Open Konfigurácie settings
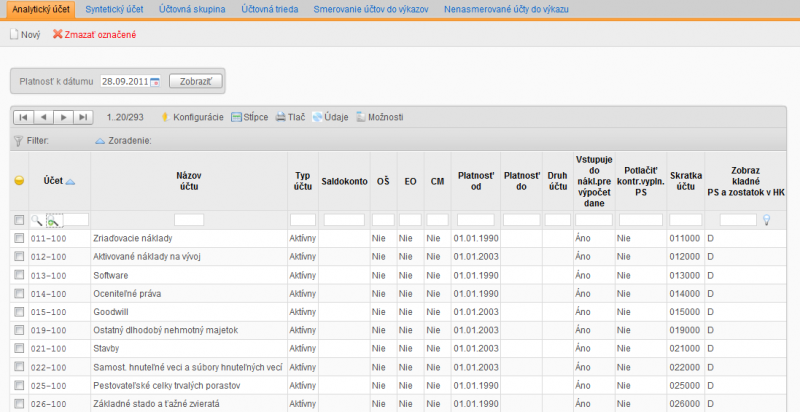The height and width of the screenshot is (412, 800). tap(192, 117)
